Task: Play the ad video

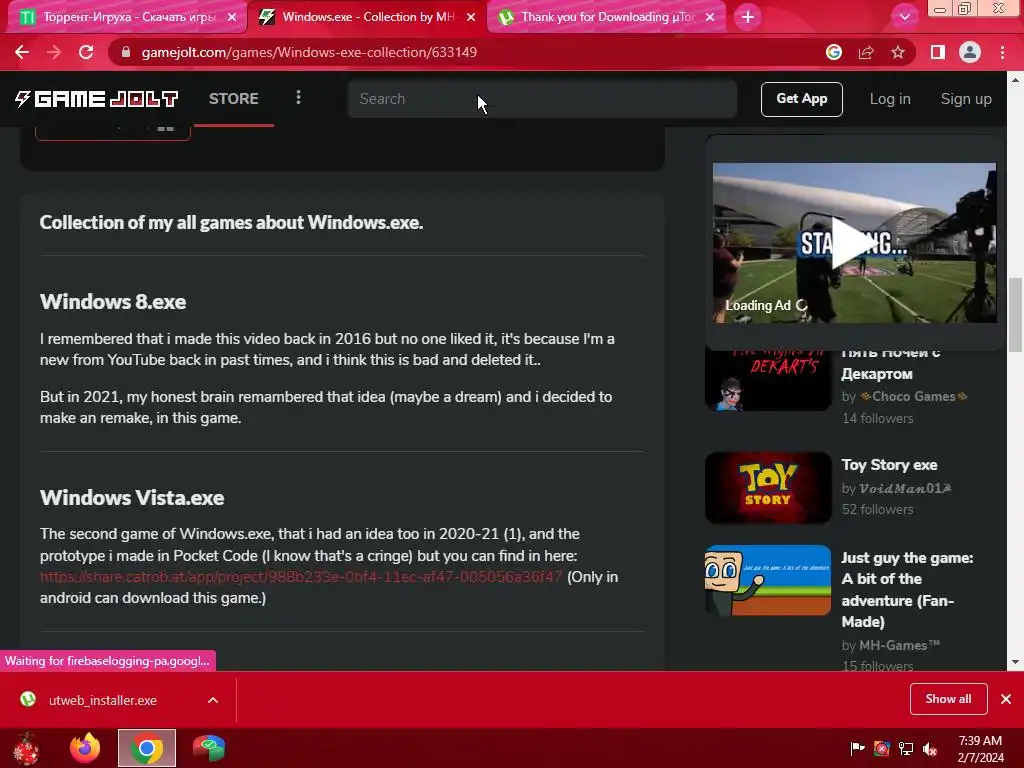Action: click(854, 243)
